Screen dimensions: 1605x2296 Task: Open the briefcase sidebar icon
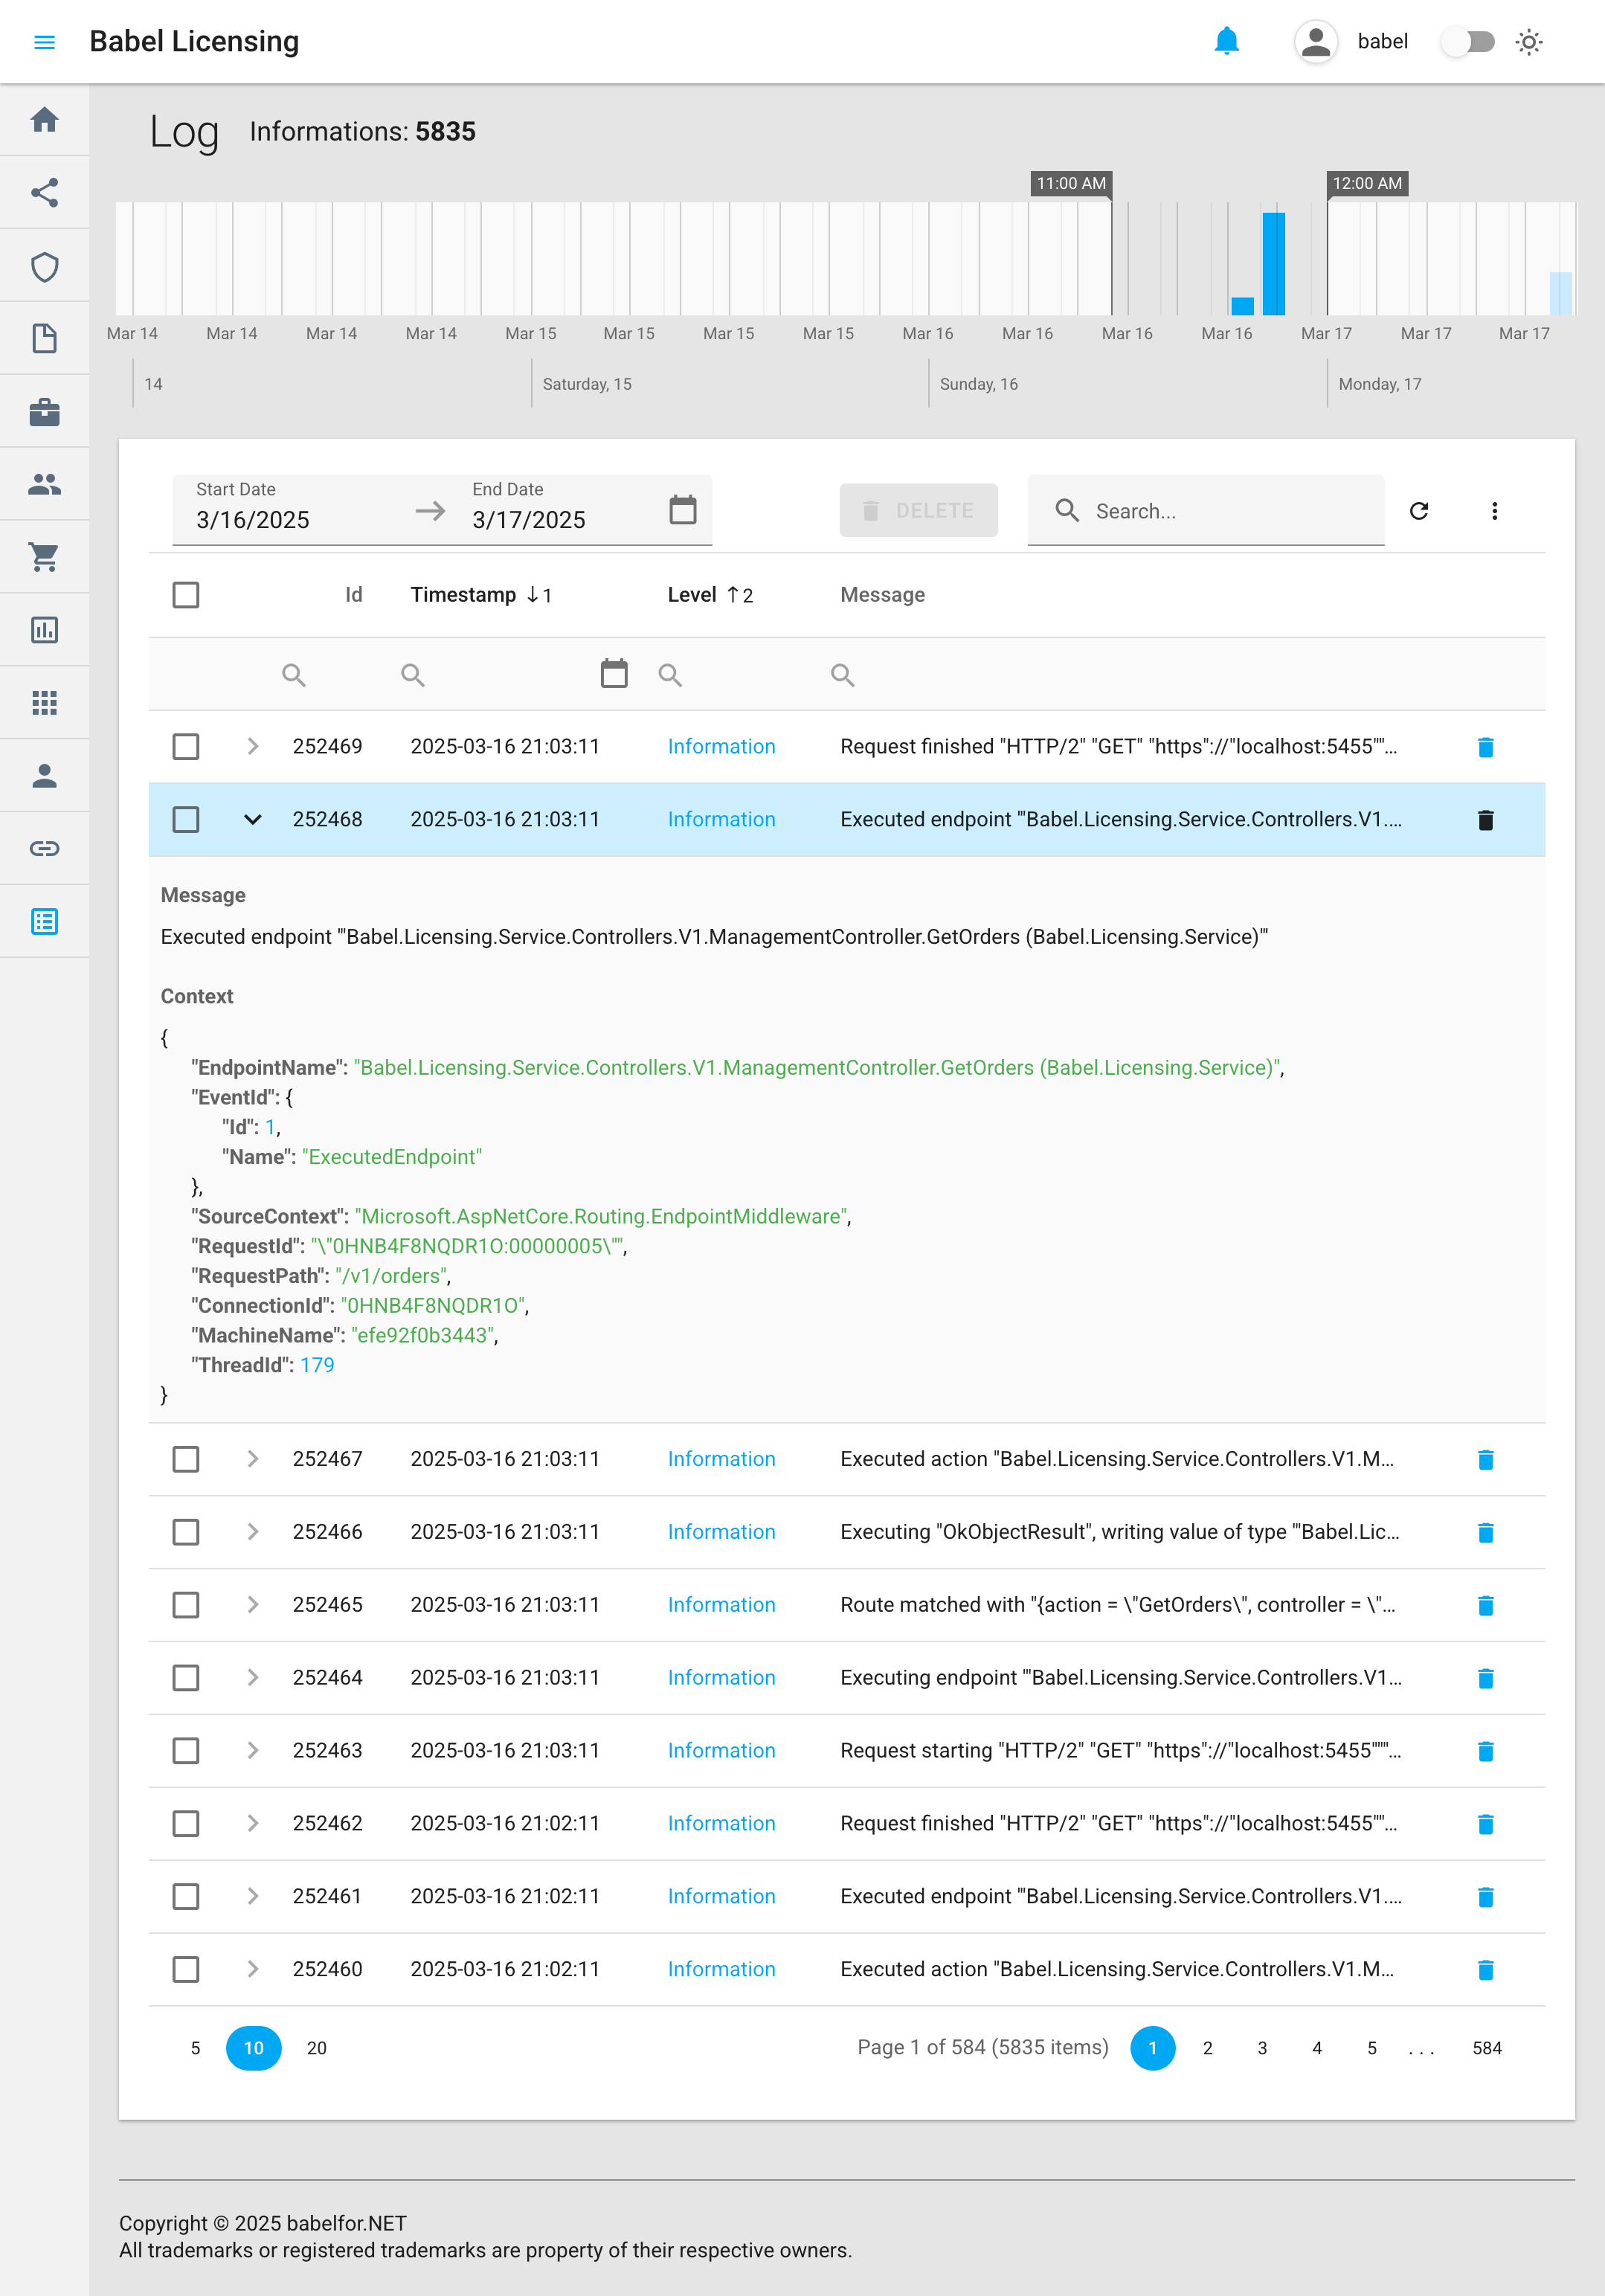coord(44,412)
